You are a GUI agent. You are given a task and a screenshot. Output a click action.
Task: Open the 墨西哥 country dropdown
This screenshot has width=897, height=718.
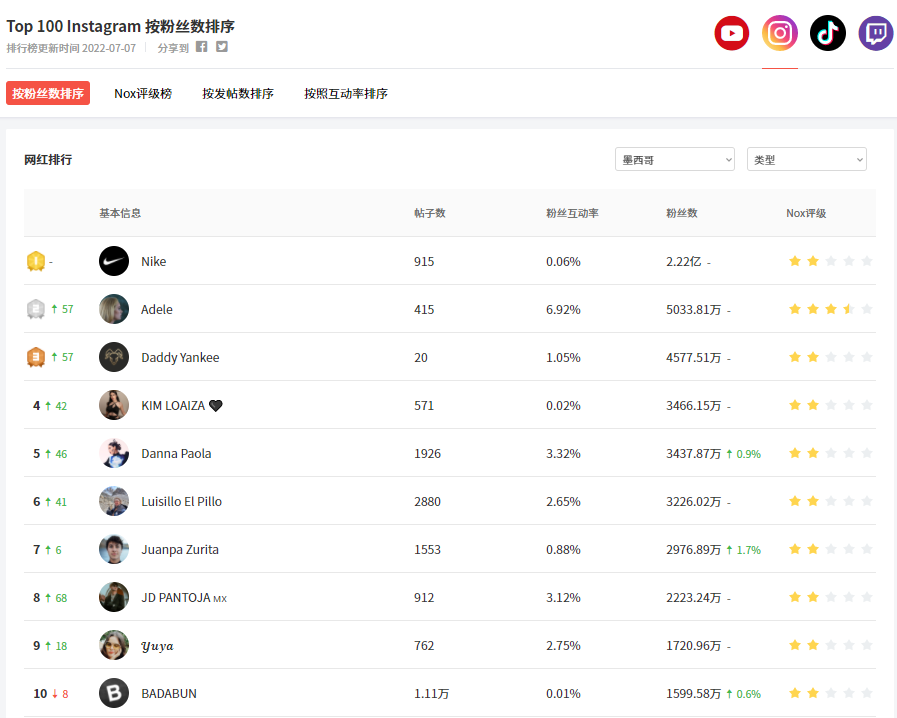click(675, 160)
